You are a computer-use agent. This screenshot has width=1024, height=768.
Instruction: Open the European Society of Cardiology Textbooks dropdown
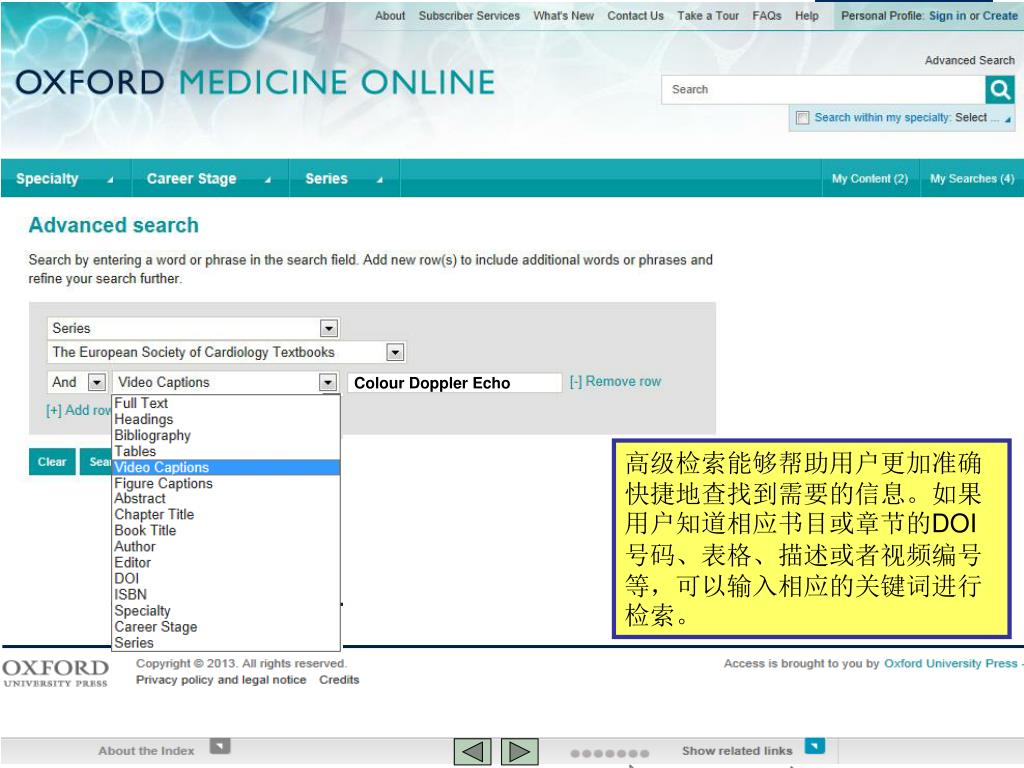(x=394, y=353)
